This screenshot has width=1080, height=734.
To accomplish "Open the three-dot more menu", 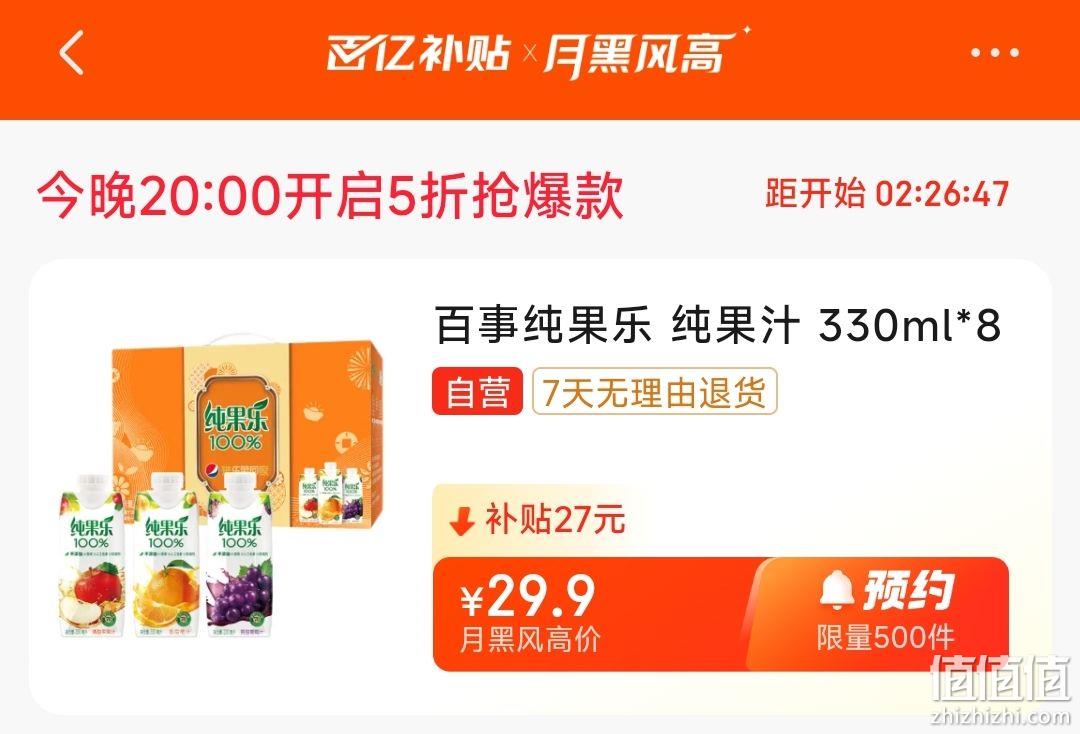I will pyautogui.click(x=995, y=52).
